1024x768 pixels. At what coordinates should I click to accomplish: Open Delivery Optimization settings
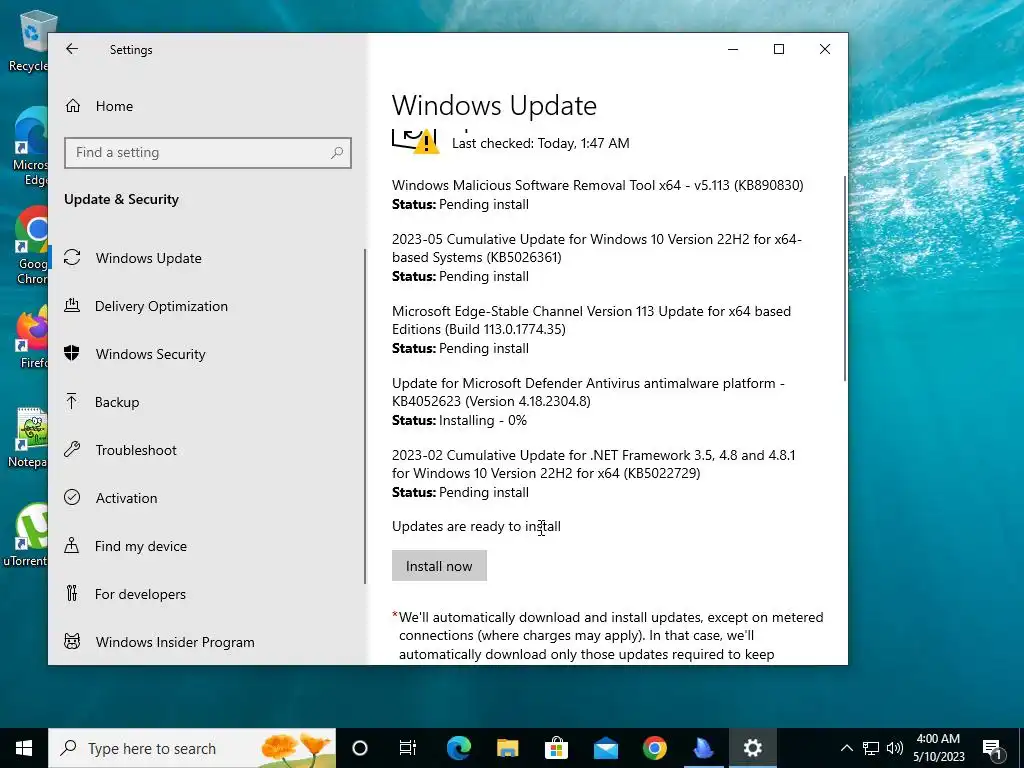pos(146,306)
